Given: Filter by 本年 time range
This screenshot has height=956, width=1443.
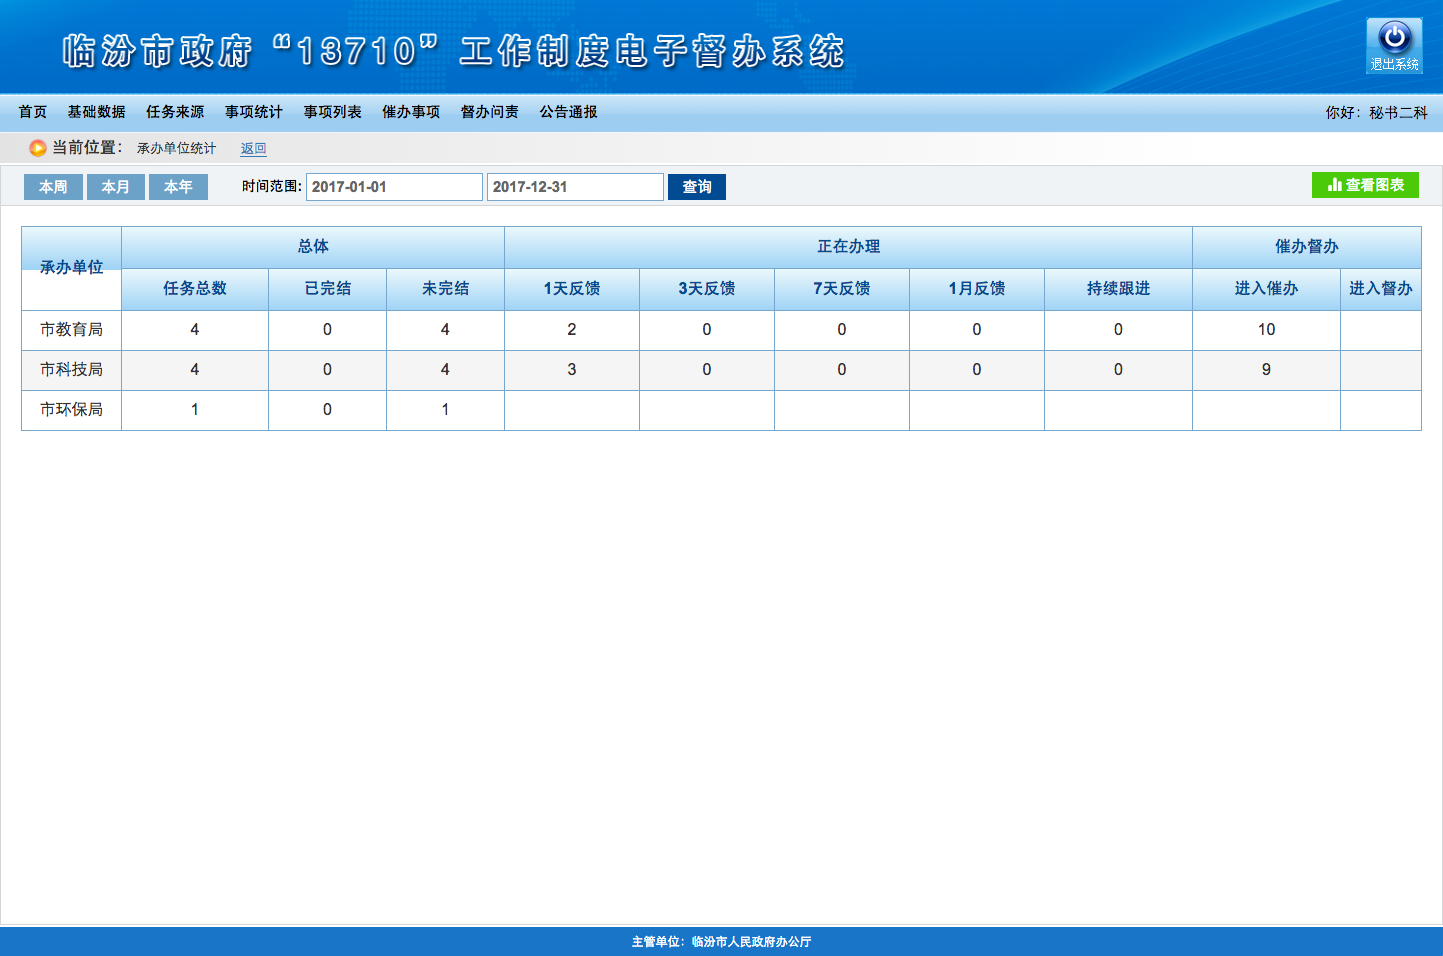Looking at the screenshot, I should [178, 187].
